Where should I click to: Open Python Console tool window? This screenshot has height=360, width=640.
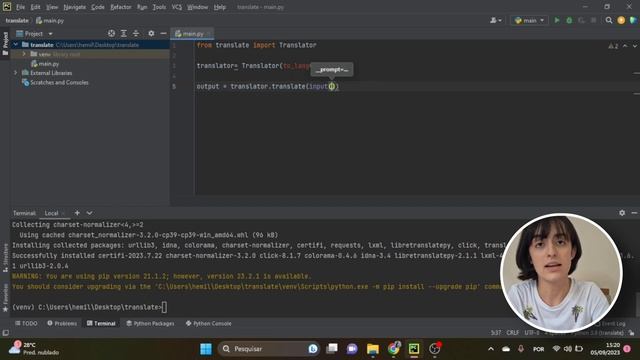click(x=209, y=323)
